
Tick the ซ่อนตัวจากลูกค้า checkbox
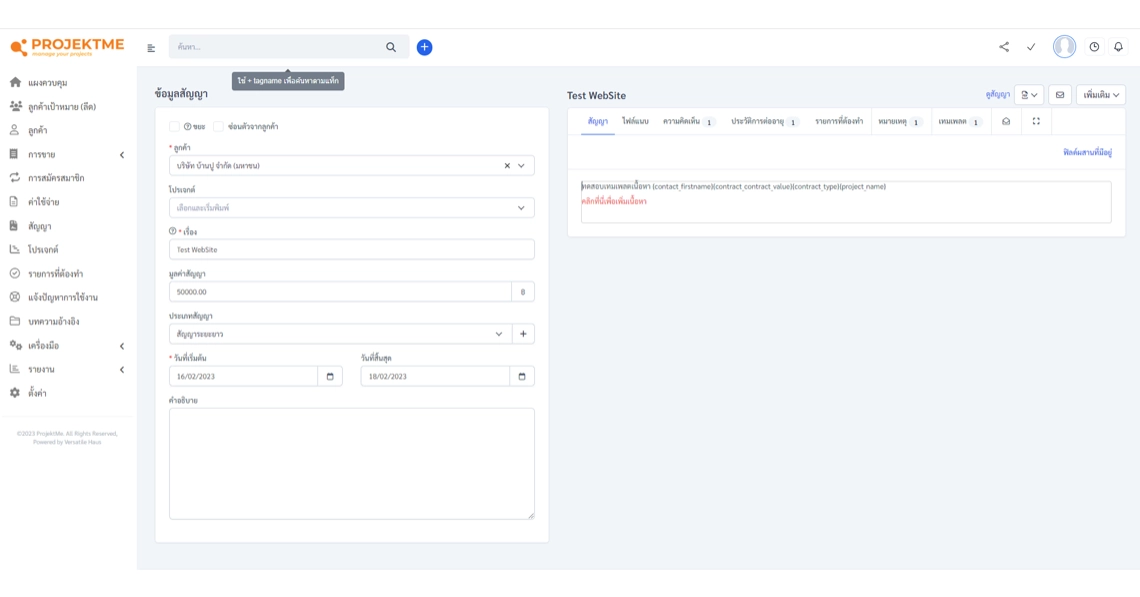[218, 127]
